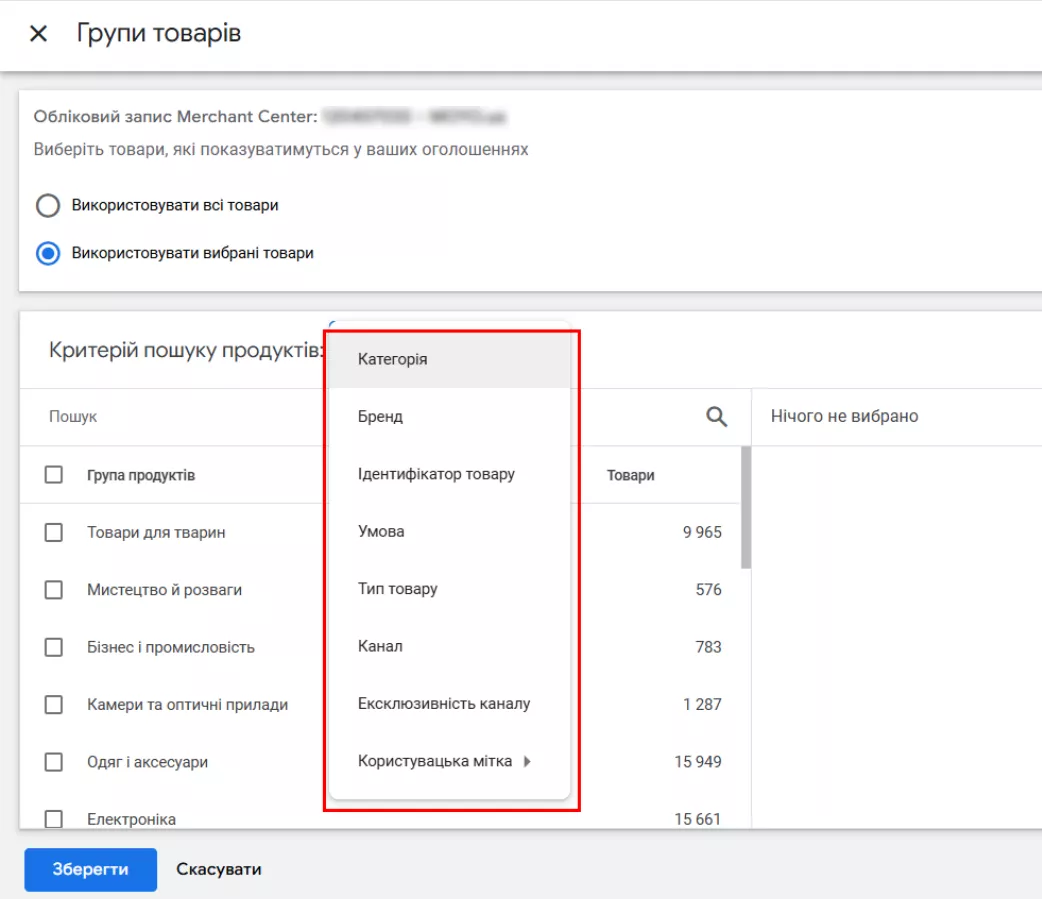
Task: Choose the Умова menu entry
Action: click(x=381, y=531)
